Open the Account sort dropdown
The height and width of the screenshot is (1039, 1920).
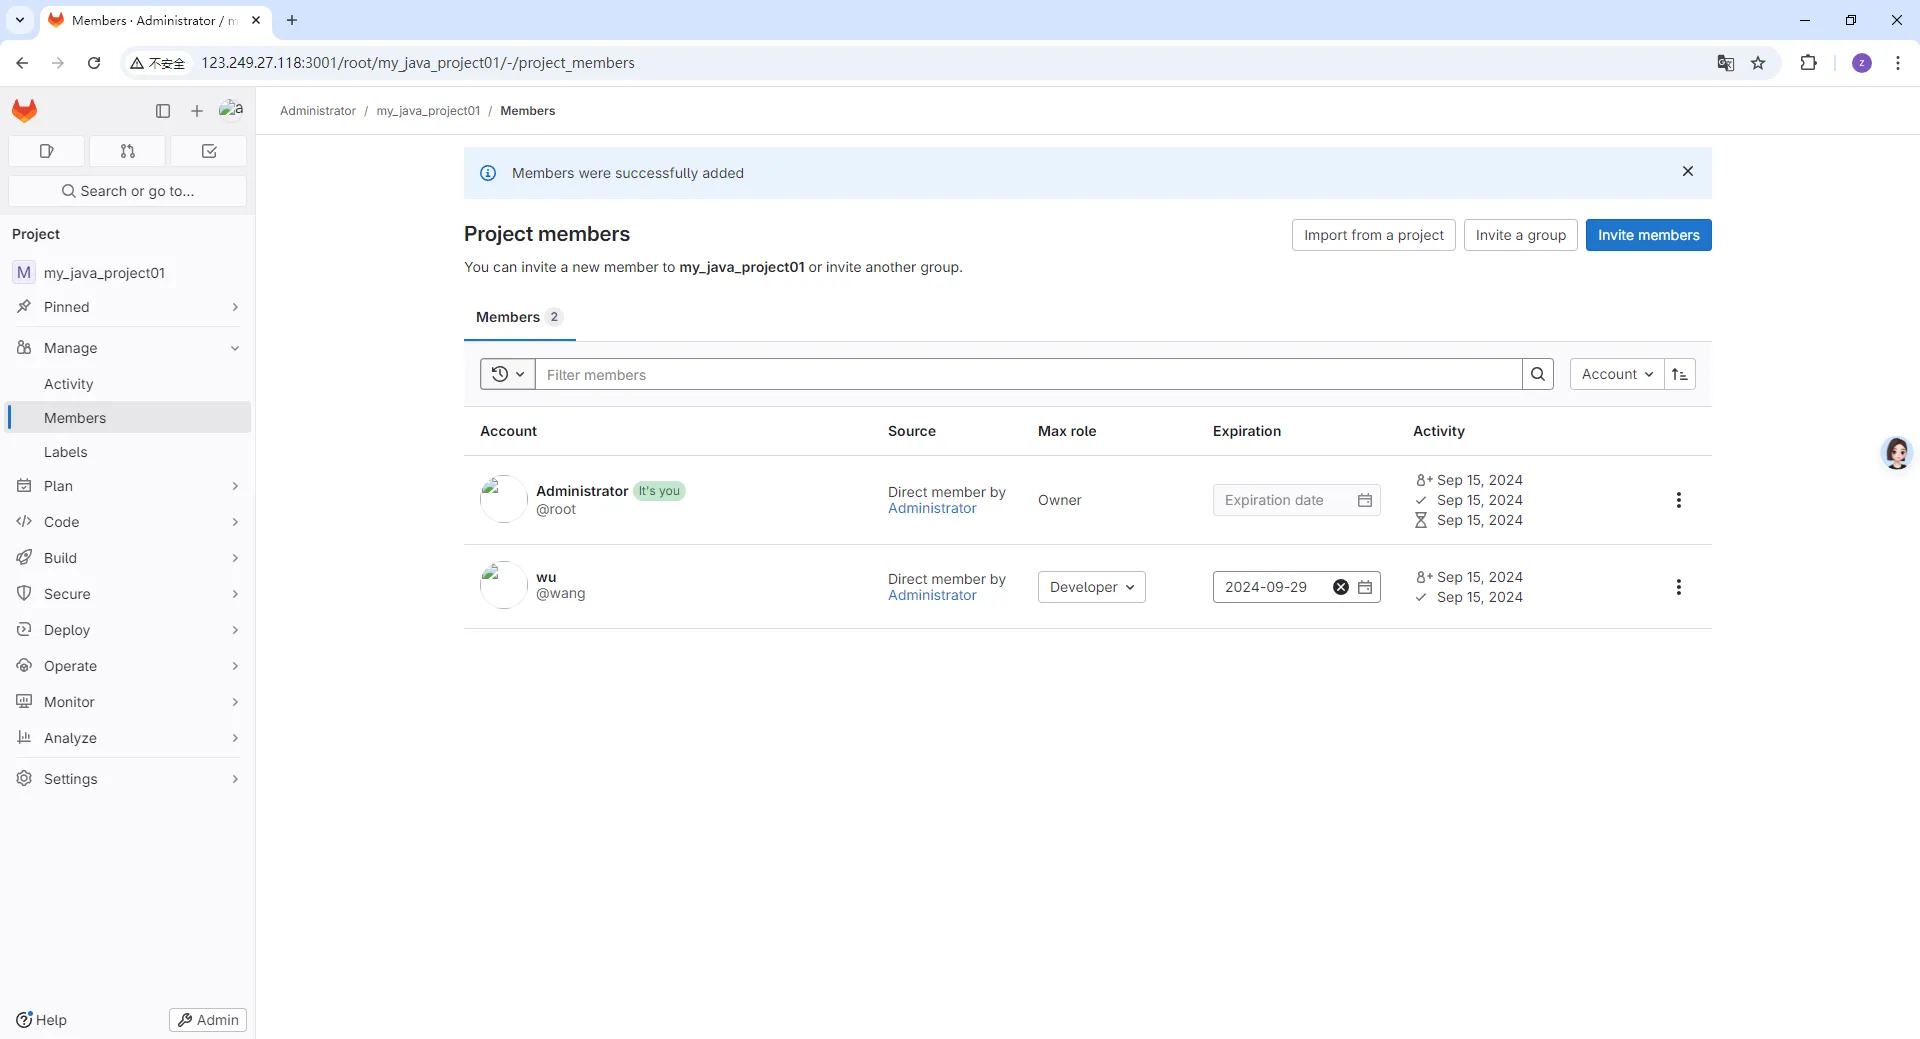(x=1616, y=374)
